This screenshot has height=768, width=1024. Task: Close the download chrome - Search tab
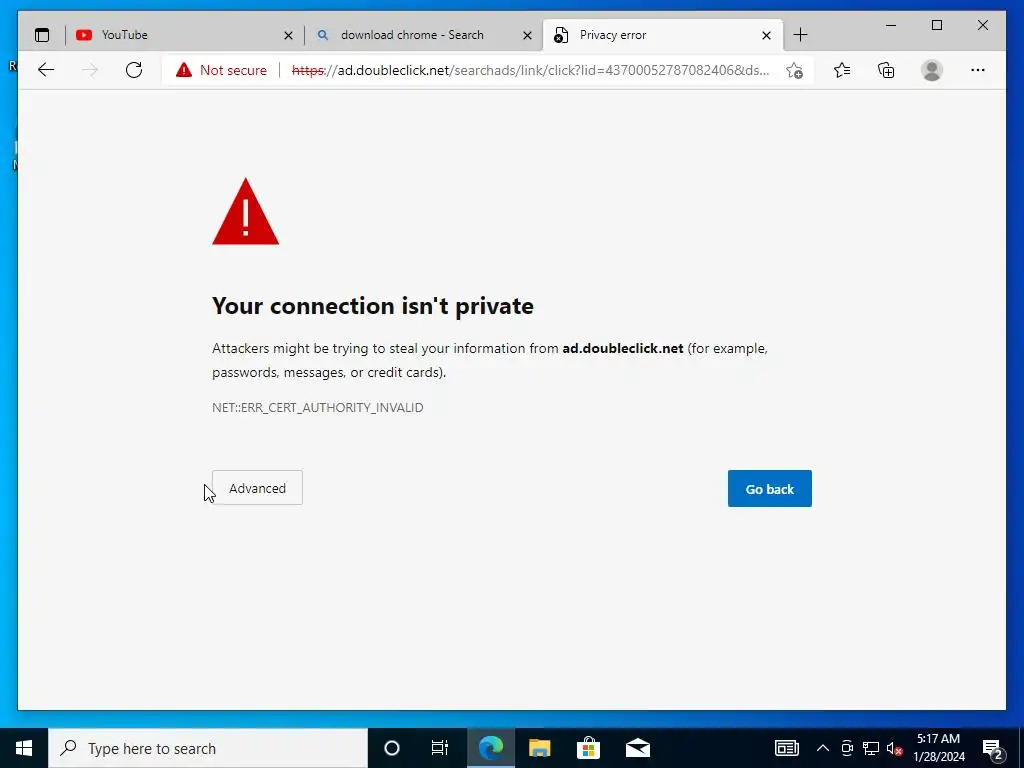click(527, 35)
